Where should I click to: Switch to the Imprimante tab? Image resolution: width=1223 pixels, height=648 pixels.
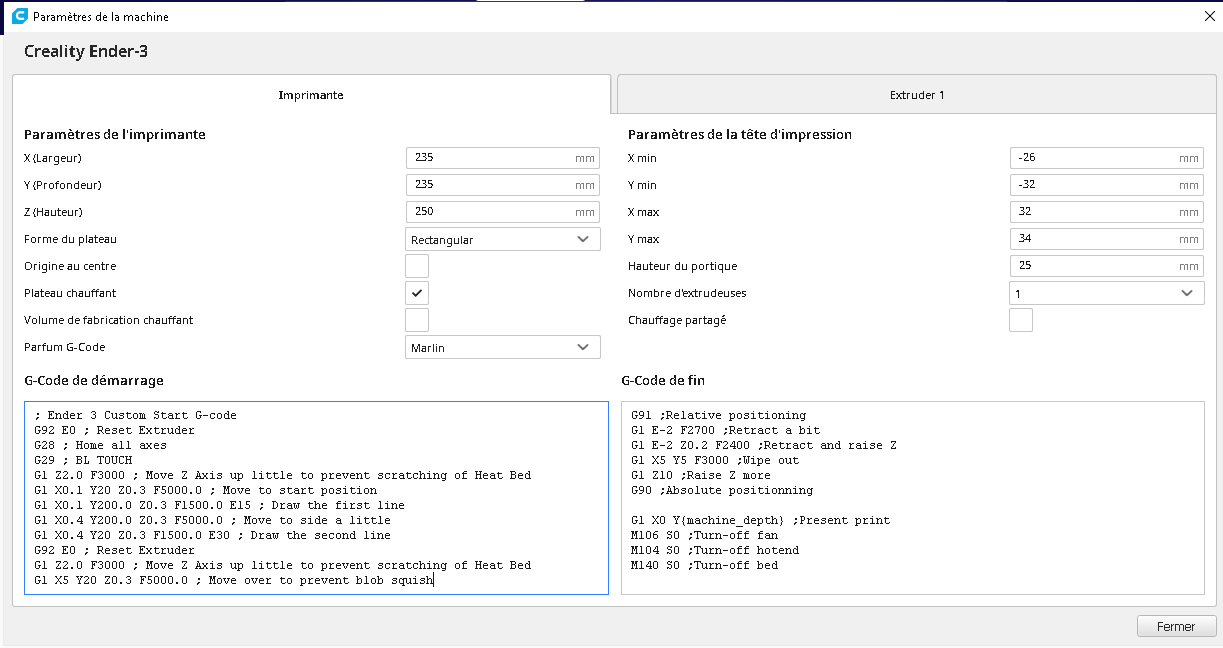[311, 95]
